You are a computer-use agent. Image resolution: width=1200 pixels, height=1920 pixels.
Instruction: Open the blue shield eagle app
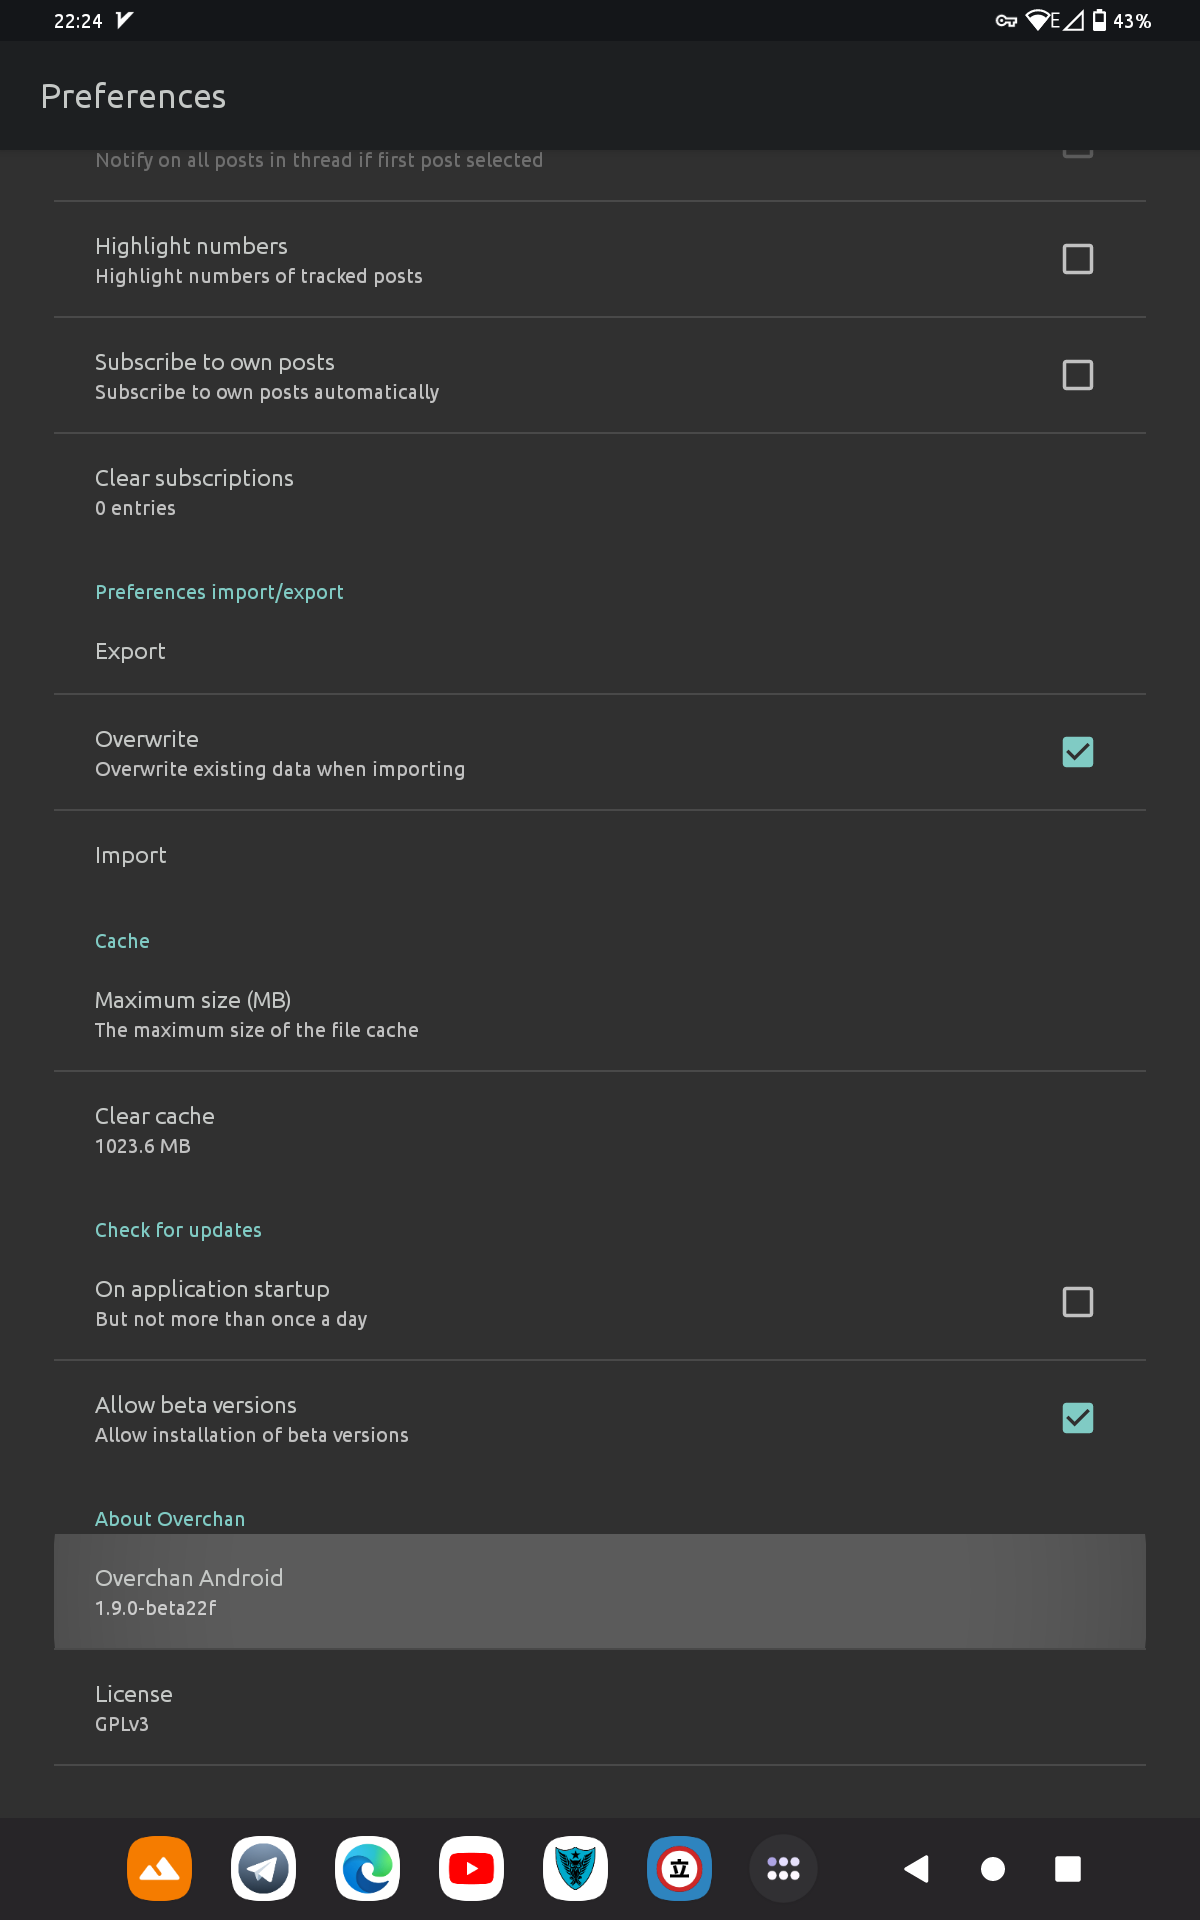pyautogui.click(x=575, y=1868)
